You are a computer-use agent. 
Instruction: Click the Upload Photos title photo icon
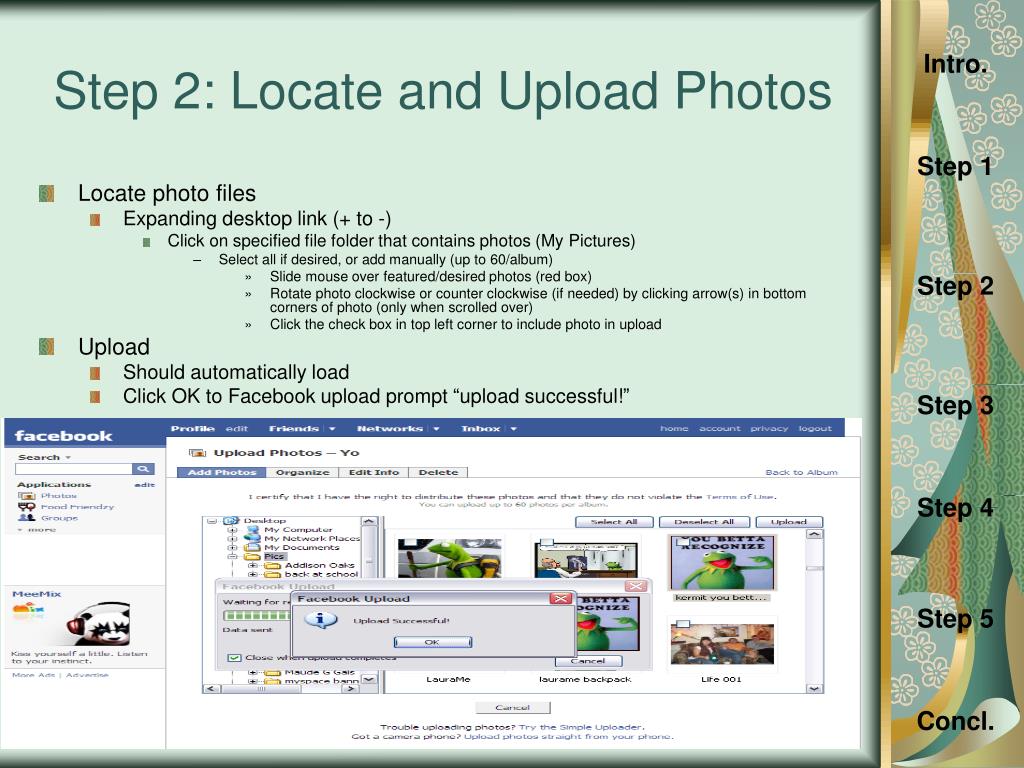(197, 453)
